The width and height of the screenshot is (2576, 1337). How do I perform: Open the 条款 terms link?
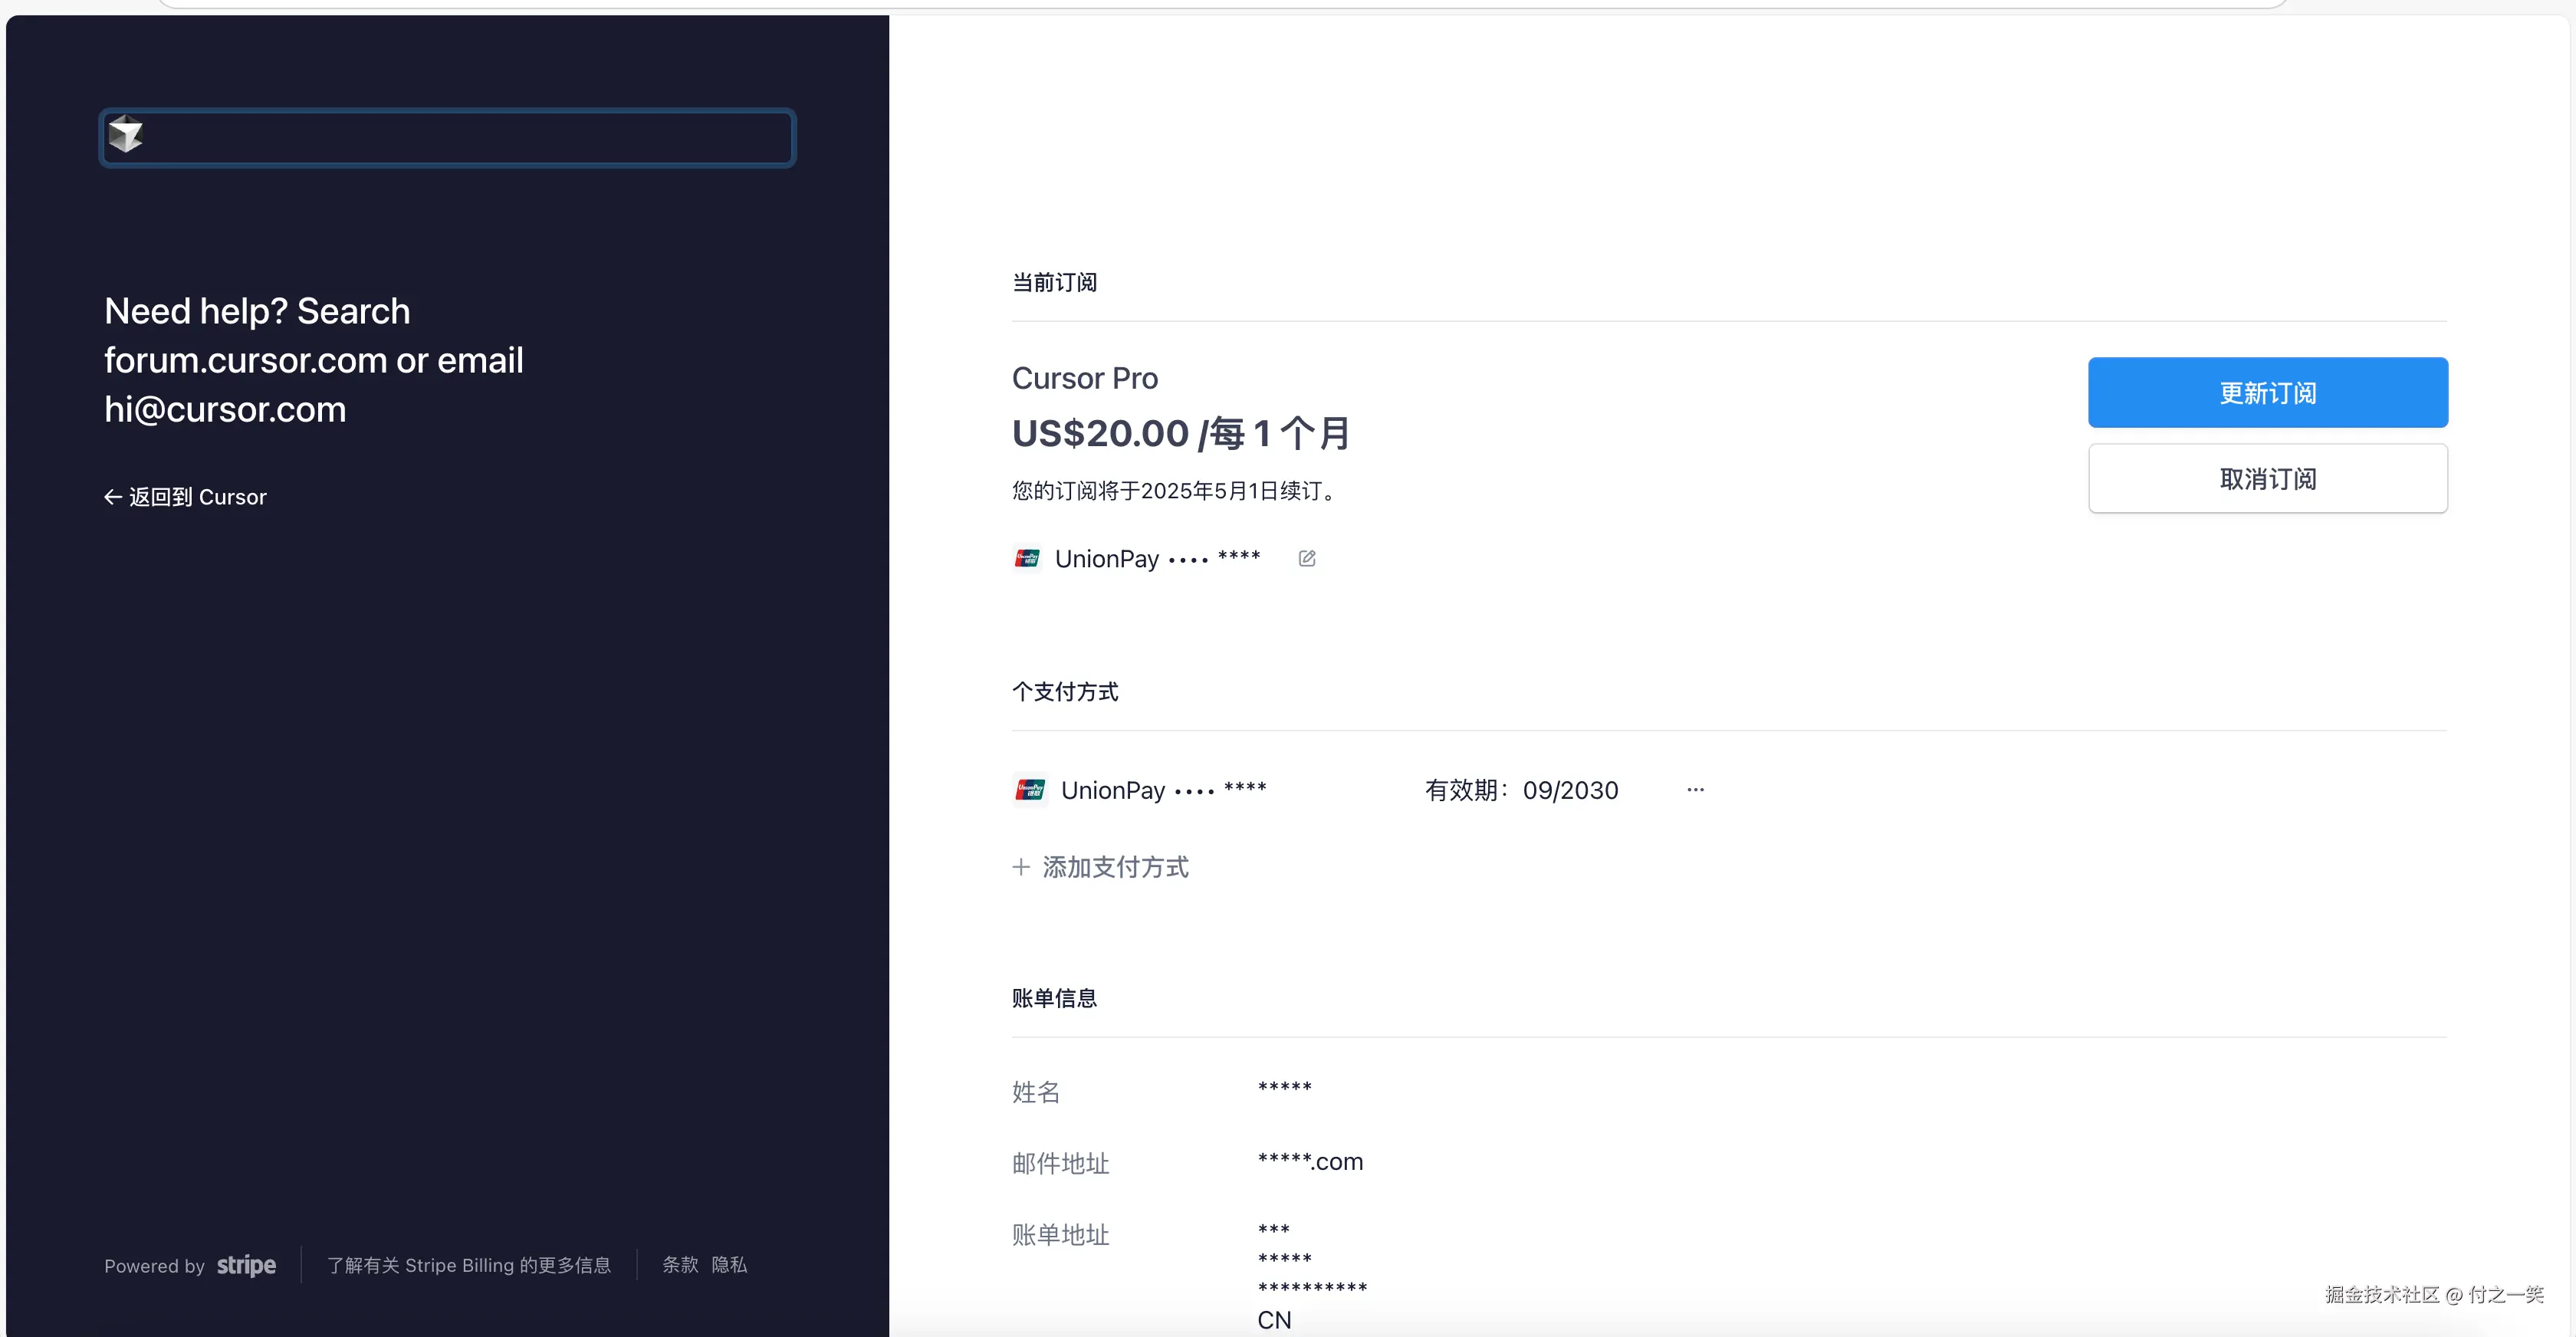[680, 1265]
